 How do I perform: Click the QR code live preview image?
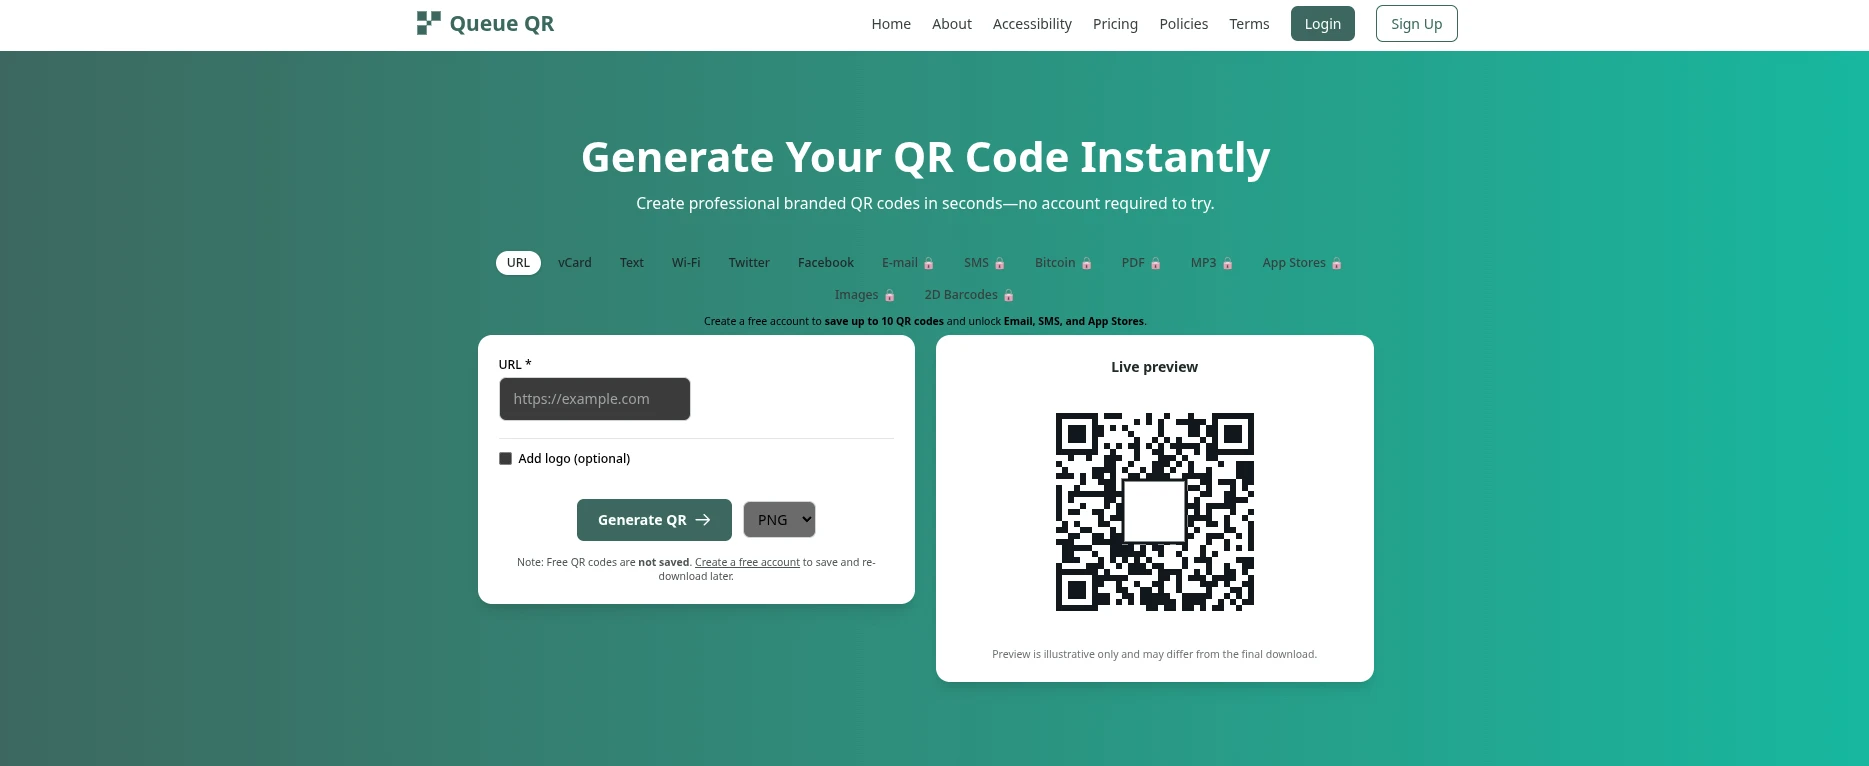point(1154,511)
